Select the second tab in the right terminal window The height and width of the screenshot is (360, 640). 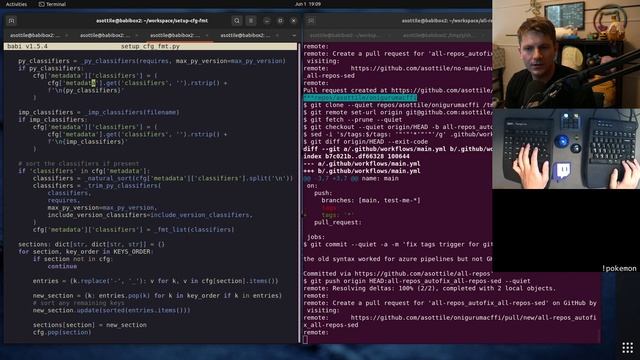pos(439,36)
